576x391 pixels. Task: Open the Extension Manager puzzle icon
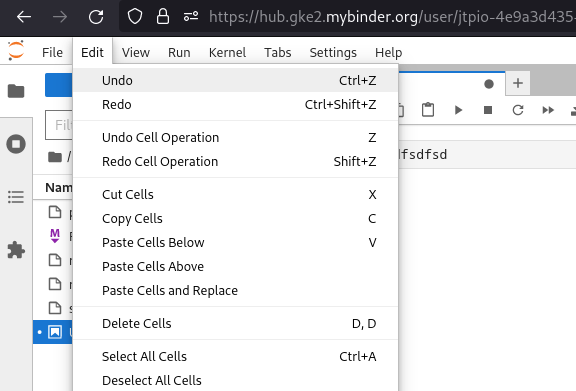coord(16,250)
